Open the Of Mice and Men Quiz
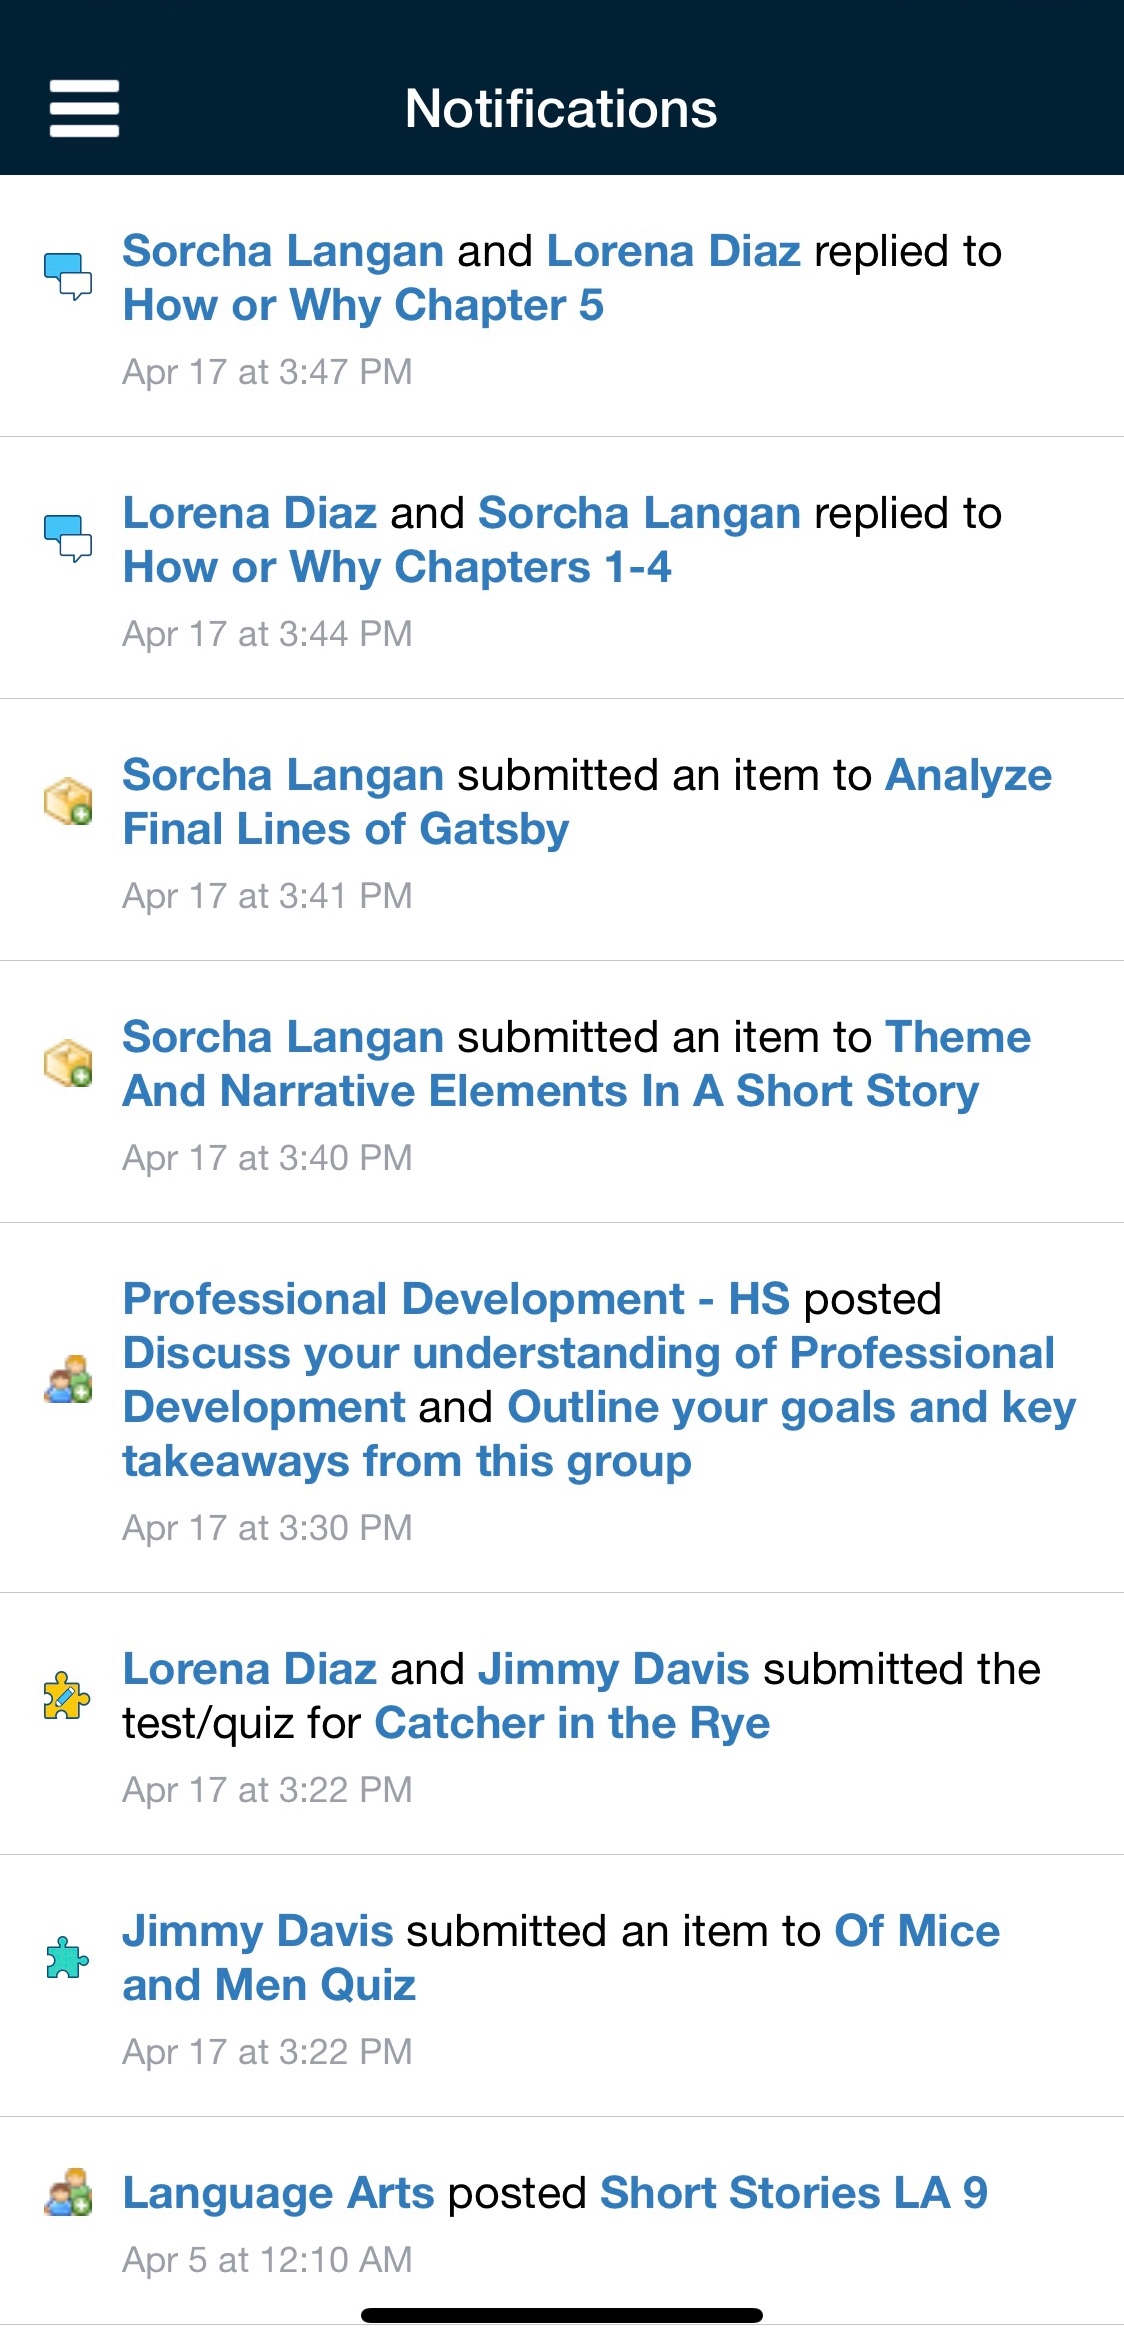Screen dimensions: 1124x2347 click(x=268, y=1986)
